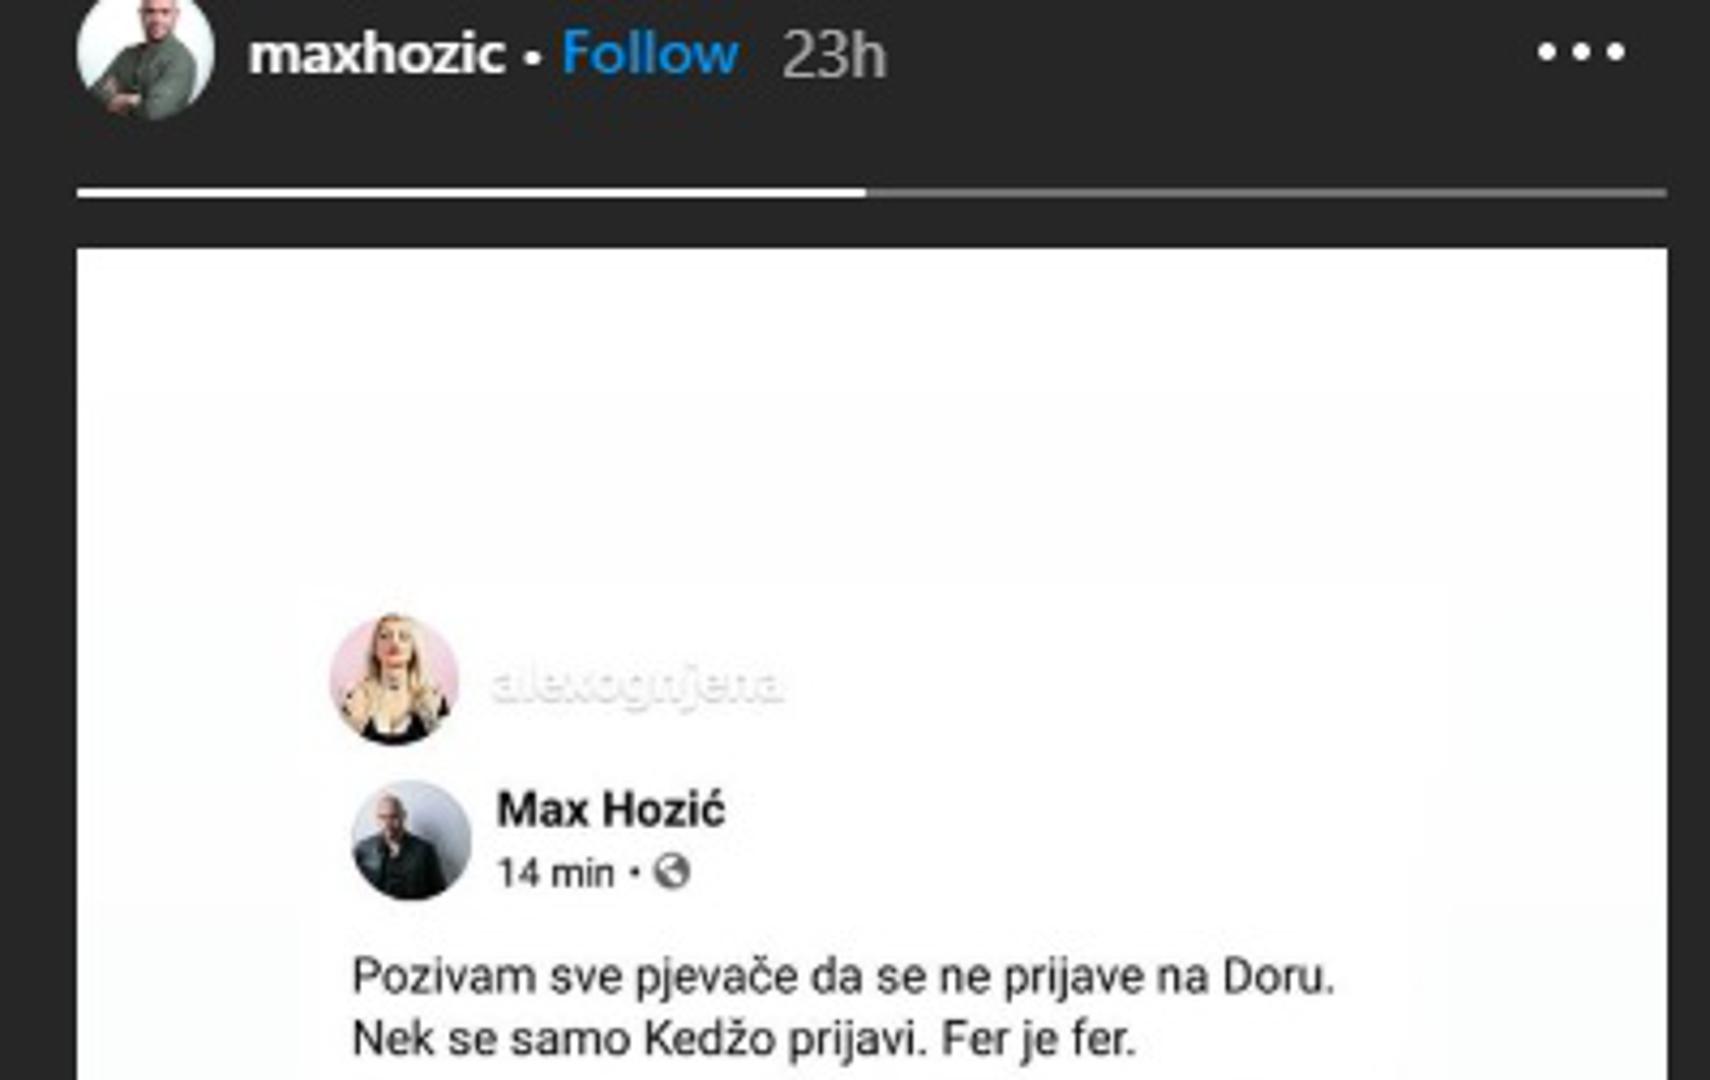This screenshot has width=1710, height=1080.
Task: Click the faded alexognjena username
Action: 637,685
